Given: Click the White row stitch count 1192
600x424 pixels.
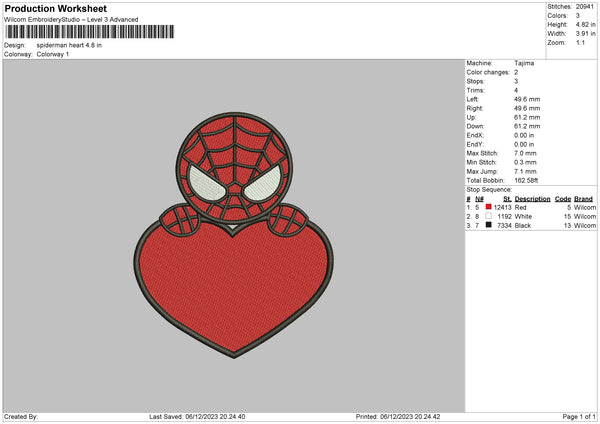Looking at the screenshot, I should (x=504, y=217).
